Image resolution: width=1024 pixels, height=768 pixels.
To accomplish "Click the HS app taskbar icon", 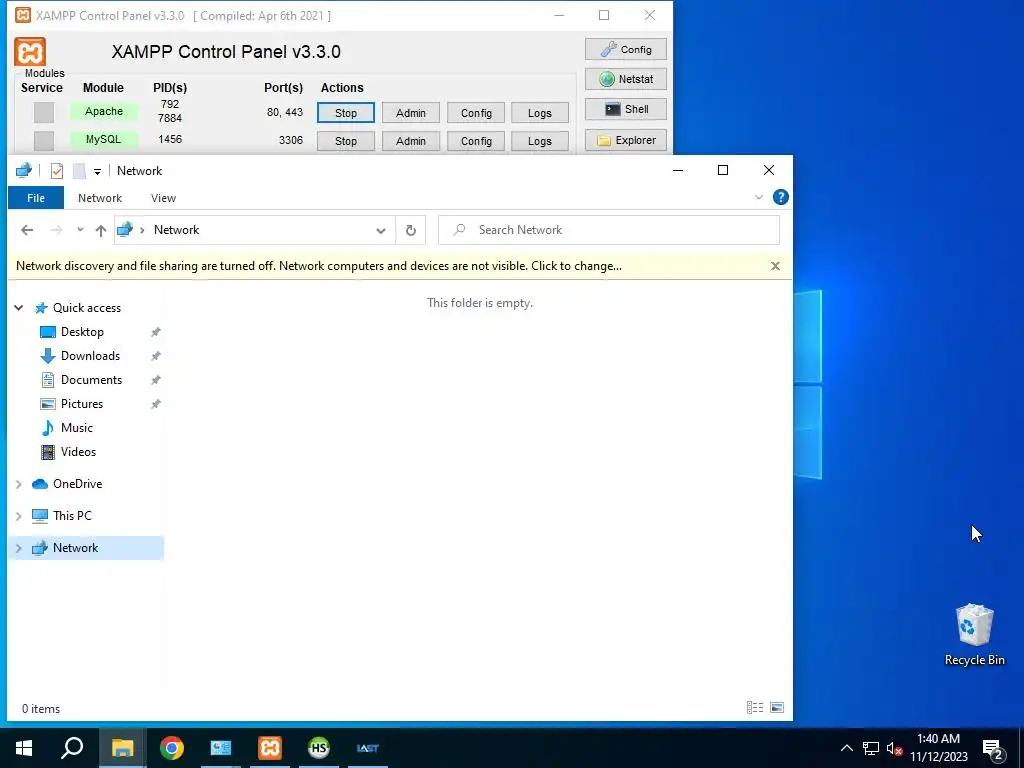I will (319, 748).
